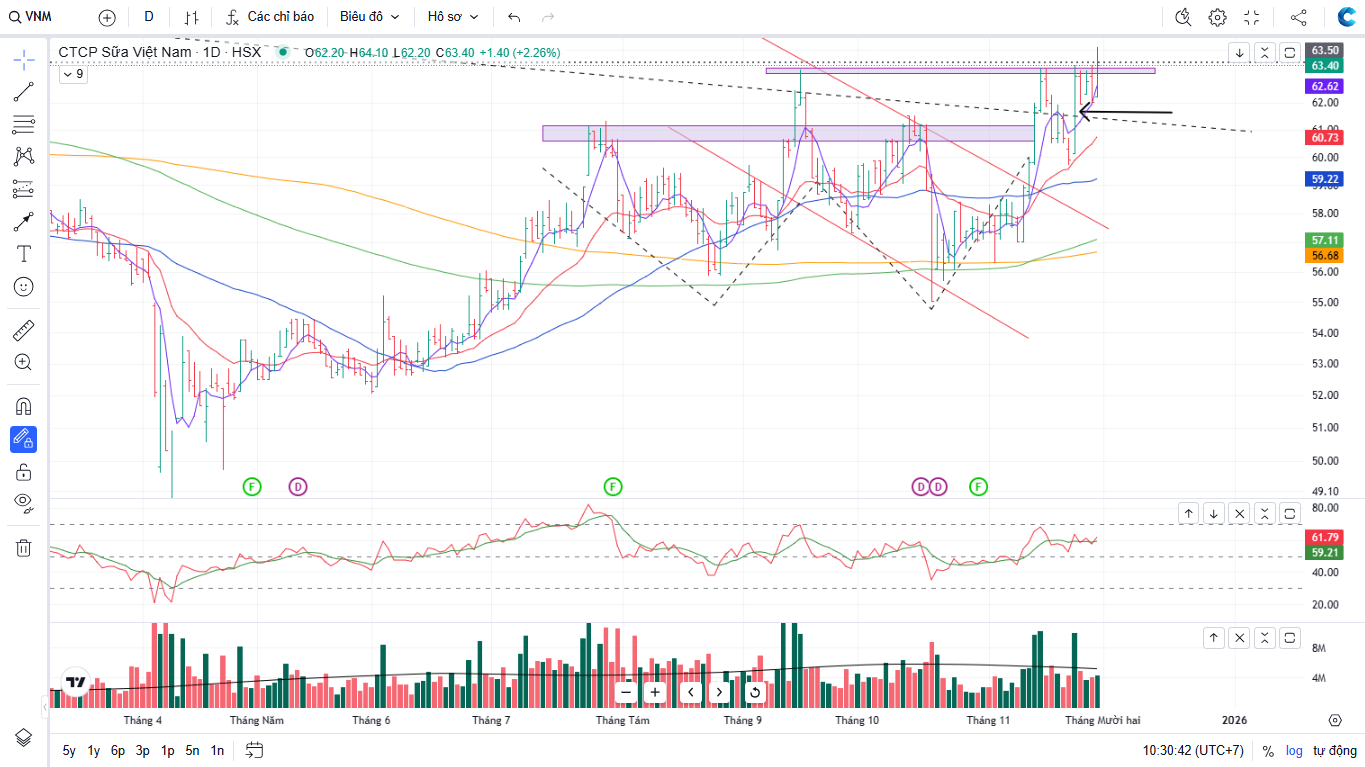The height and width of the screenshot is (767, 1365).
Task: Hide all drawings with eye icon
Action: pos(24,502)
